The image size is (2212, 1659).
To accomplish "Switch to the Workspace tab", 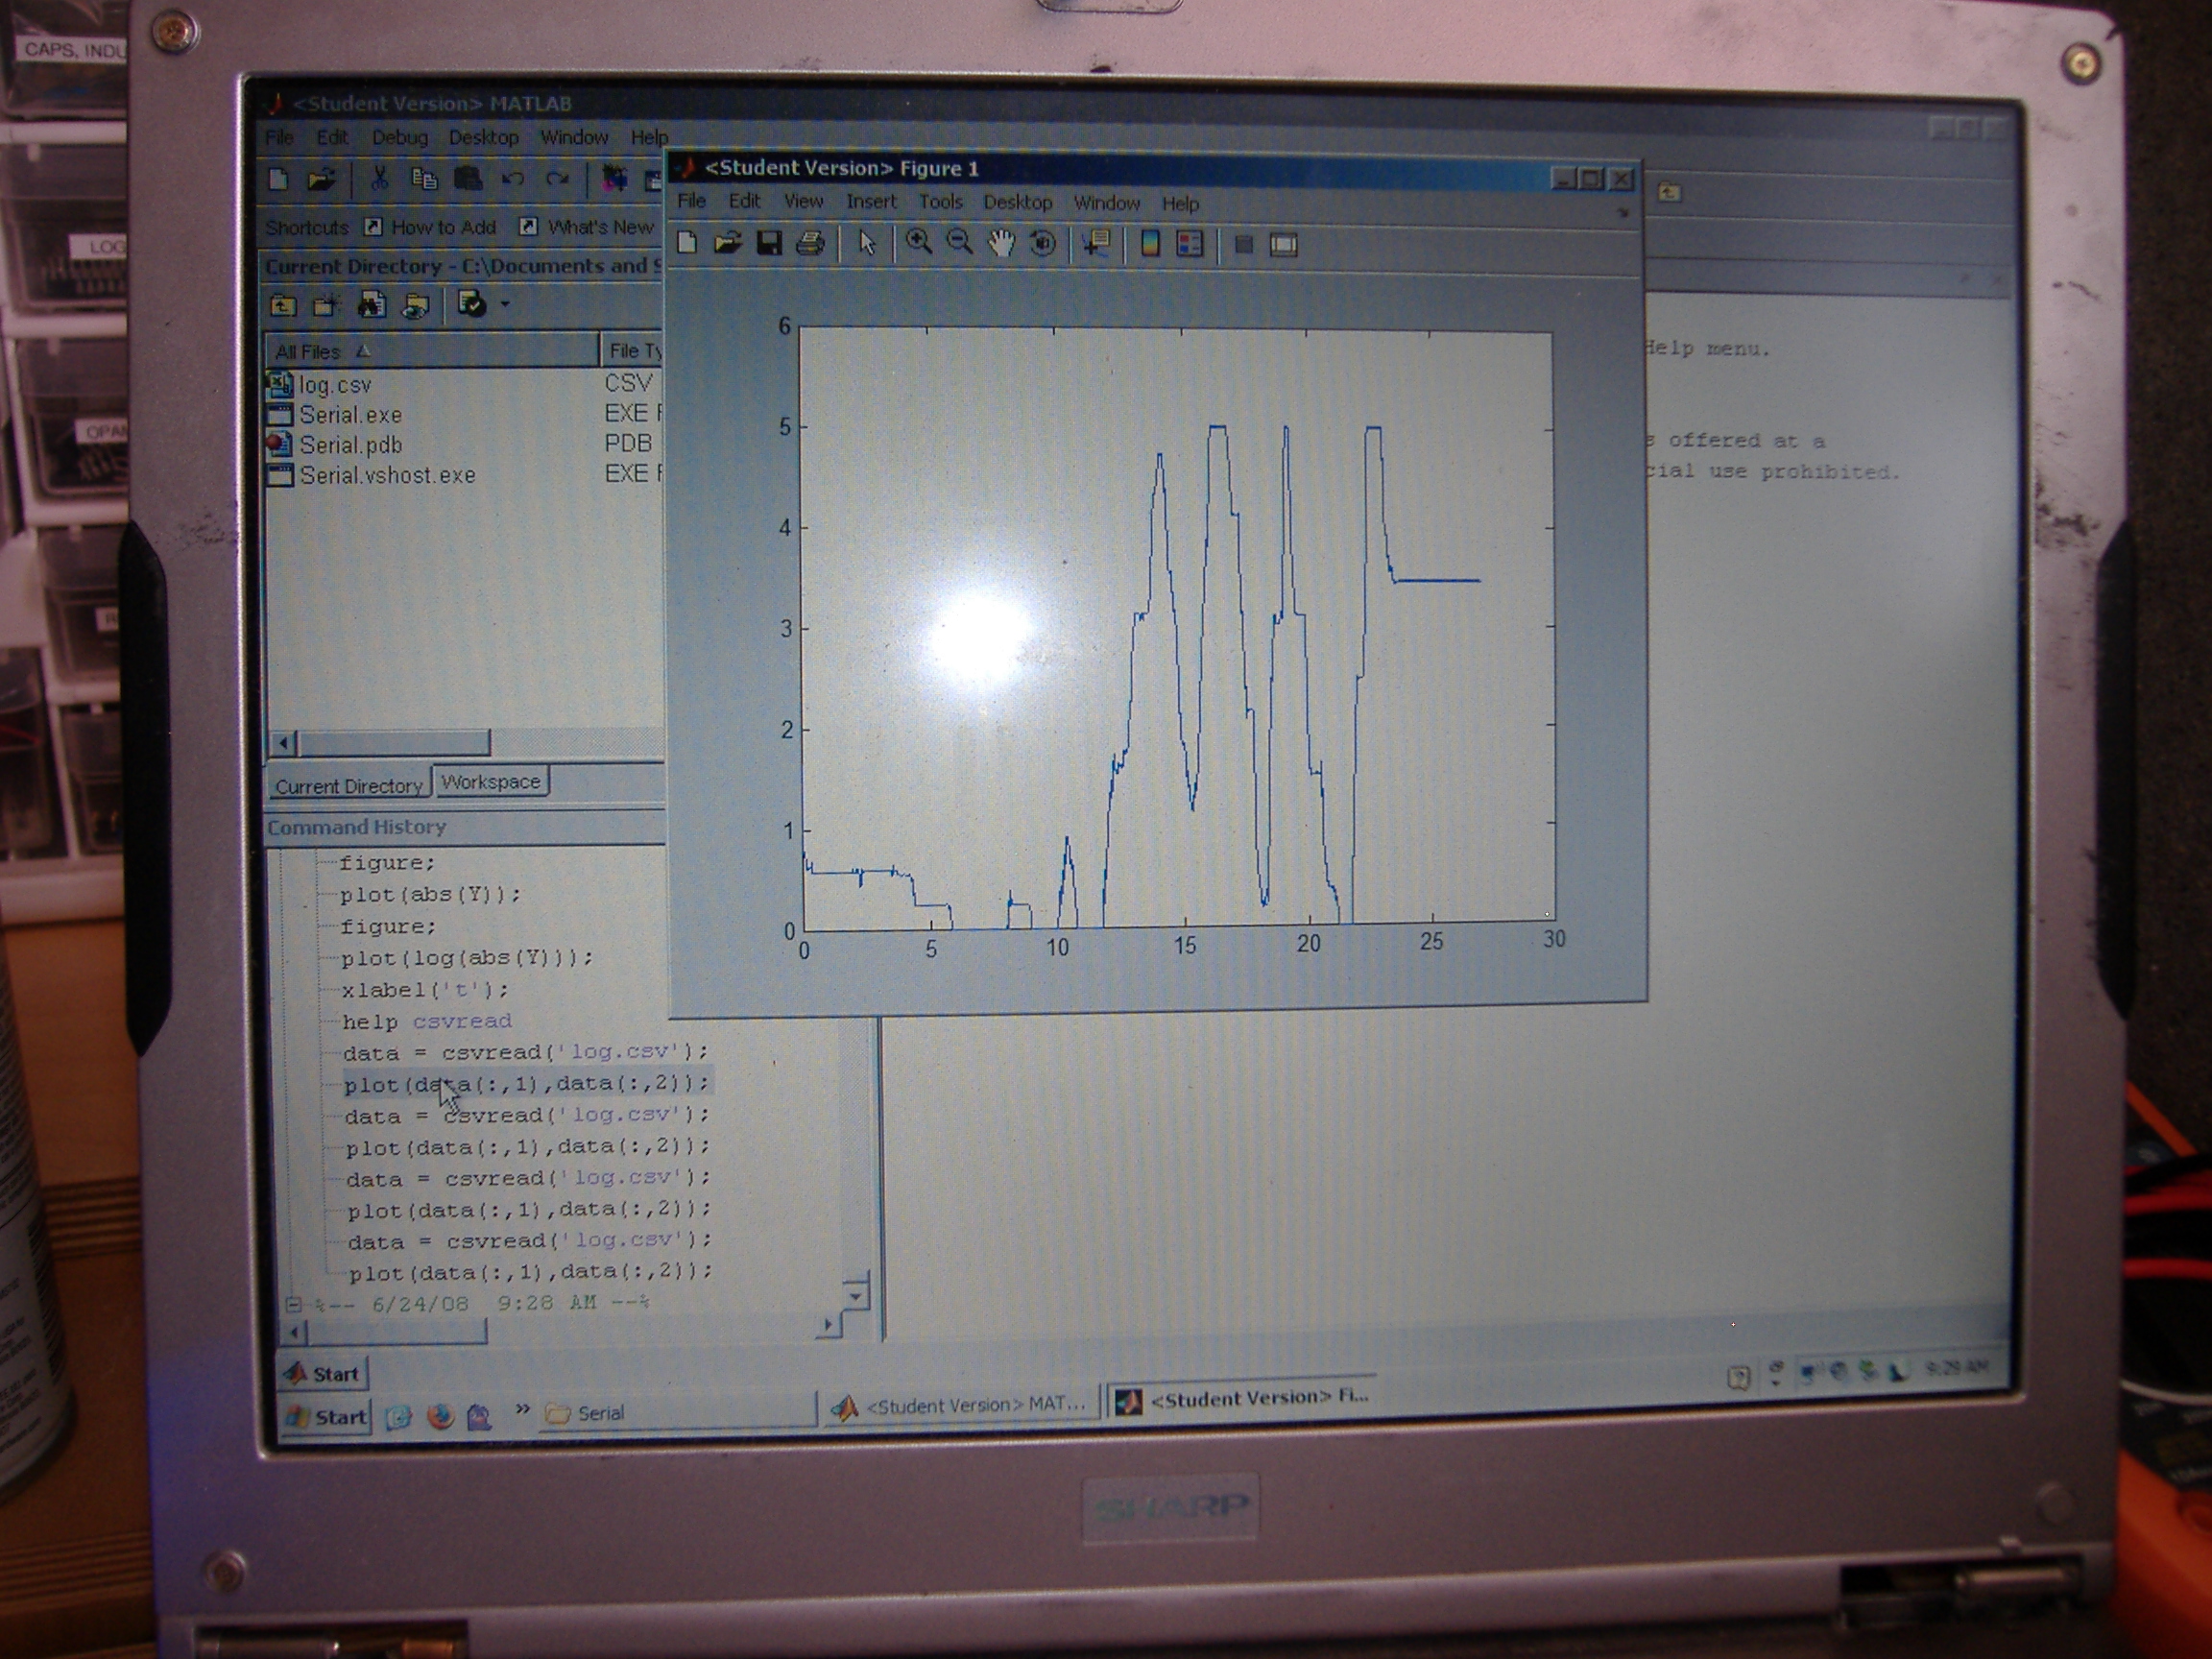I will coord(490,782).
